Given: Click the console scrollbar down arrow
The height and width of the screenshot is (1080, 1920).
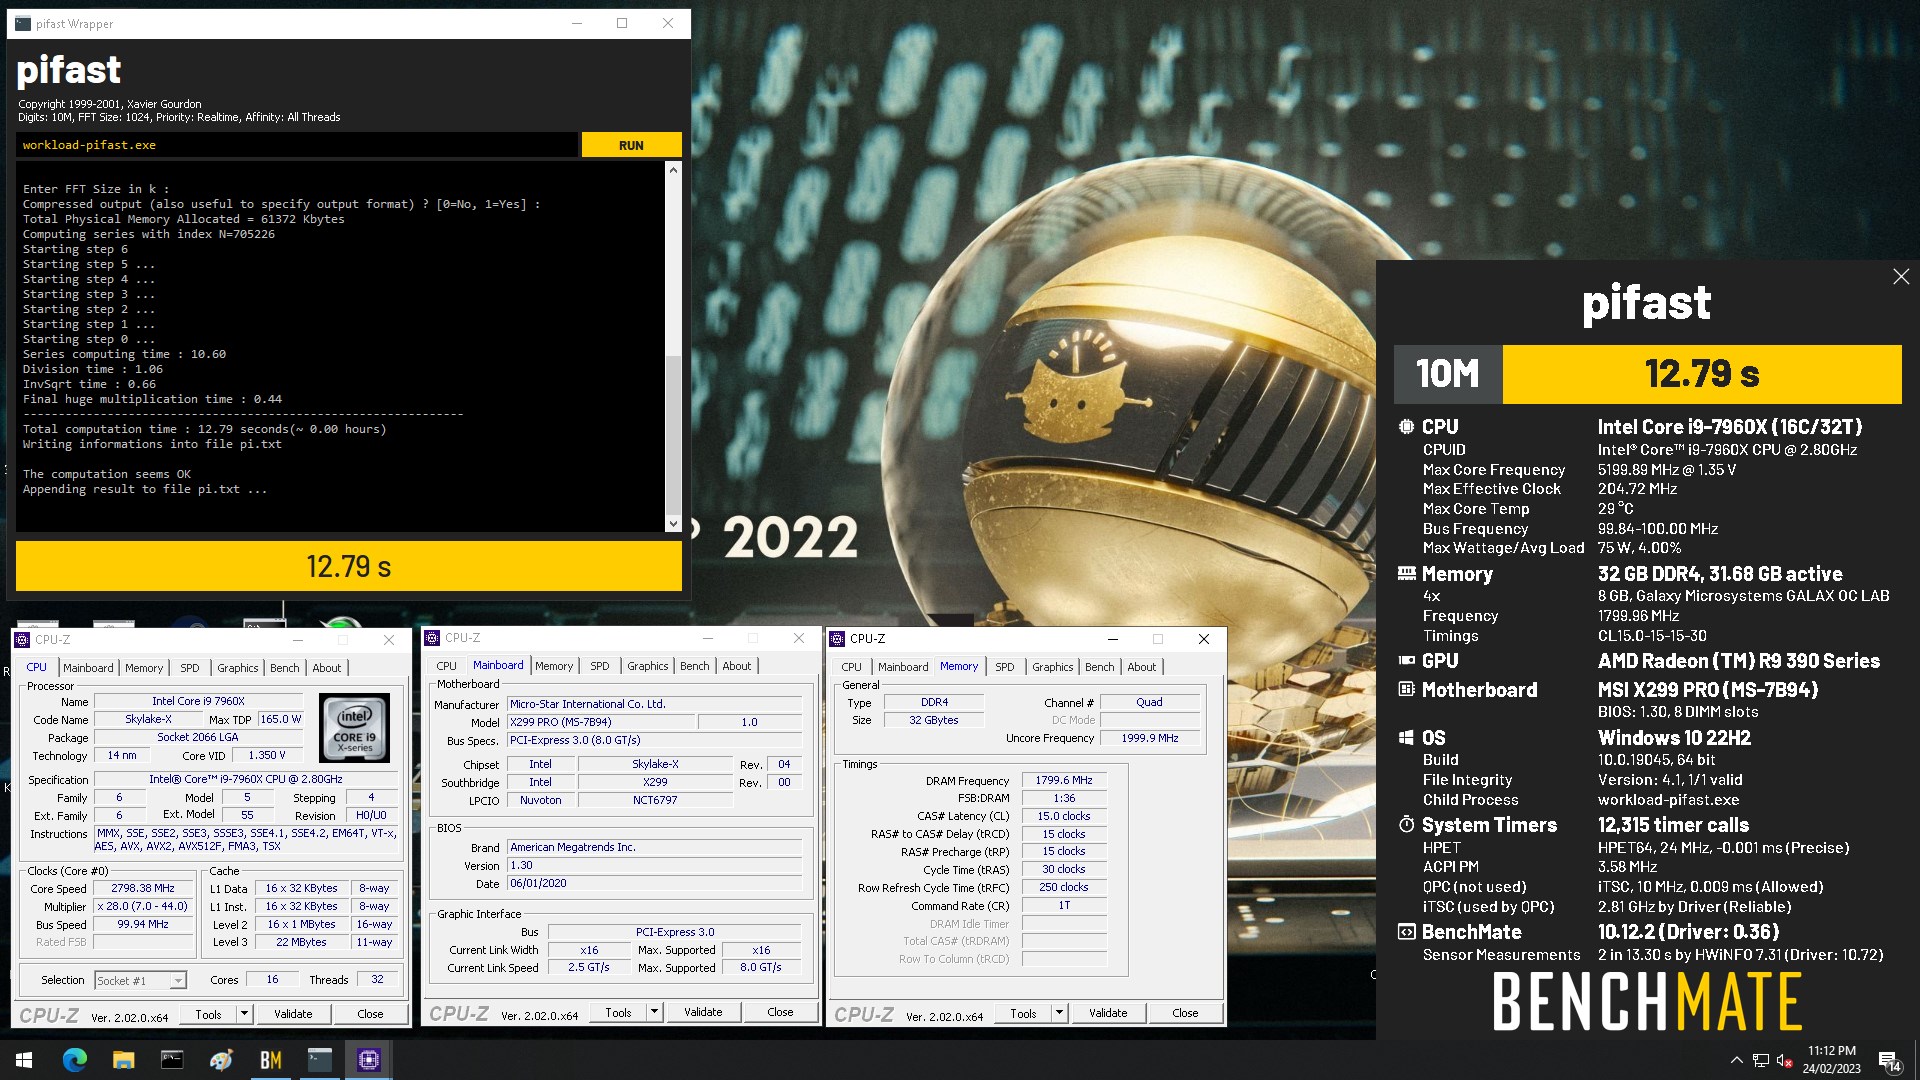Looking at the screenshot, I should coord(673,523).
